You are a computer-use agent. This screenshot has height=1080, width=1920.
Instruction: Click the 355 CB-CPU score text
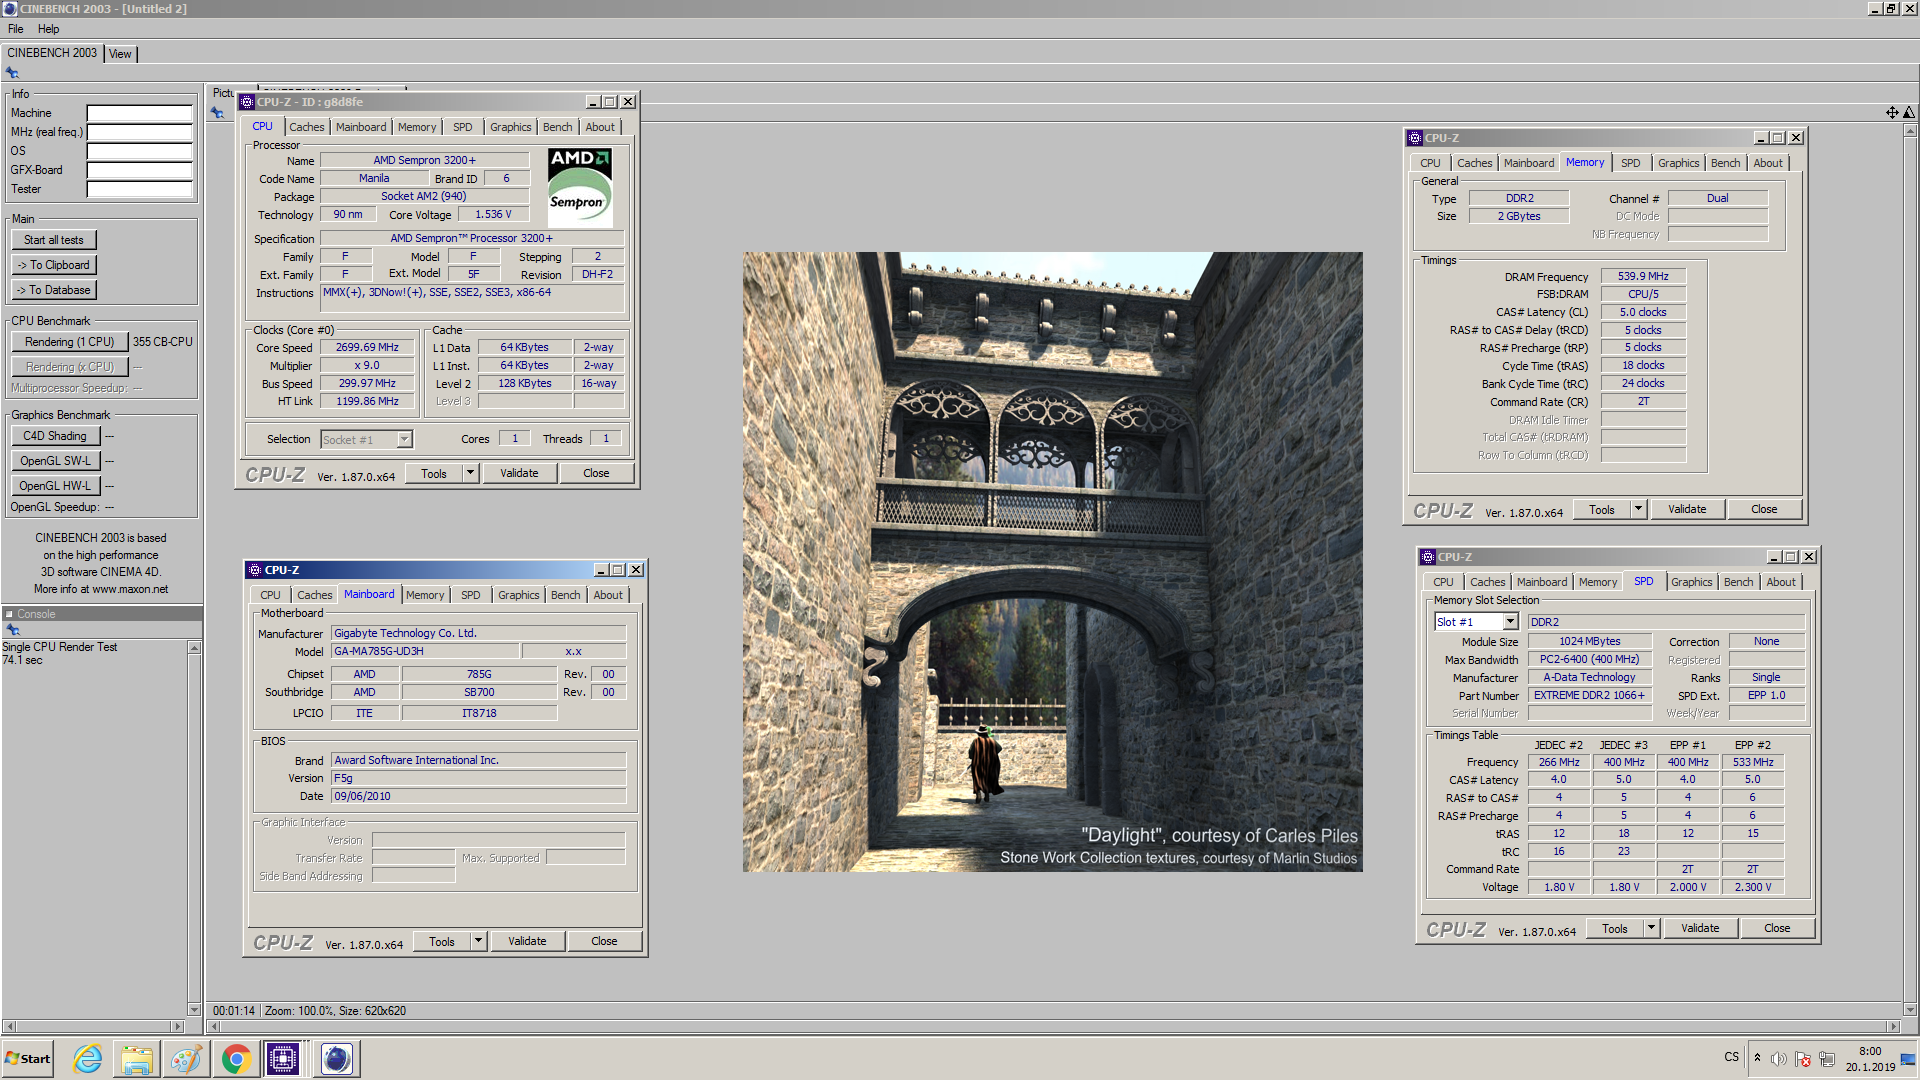point(163,342)
